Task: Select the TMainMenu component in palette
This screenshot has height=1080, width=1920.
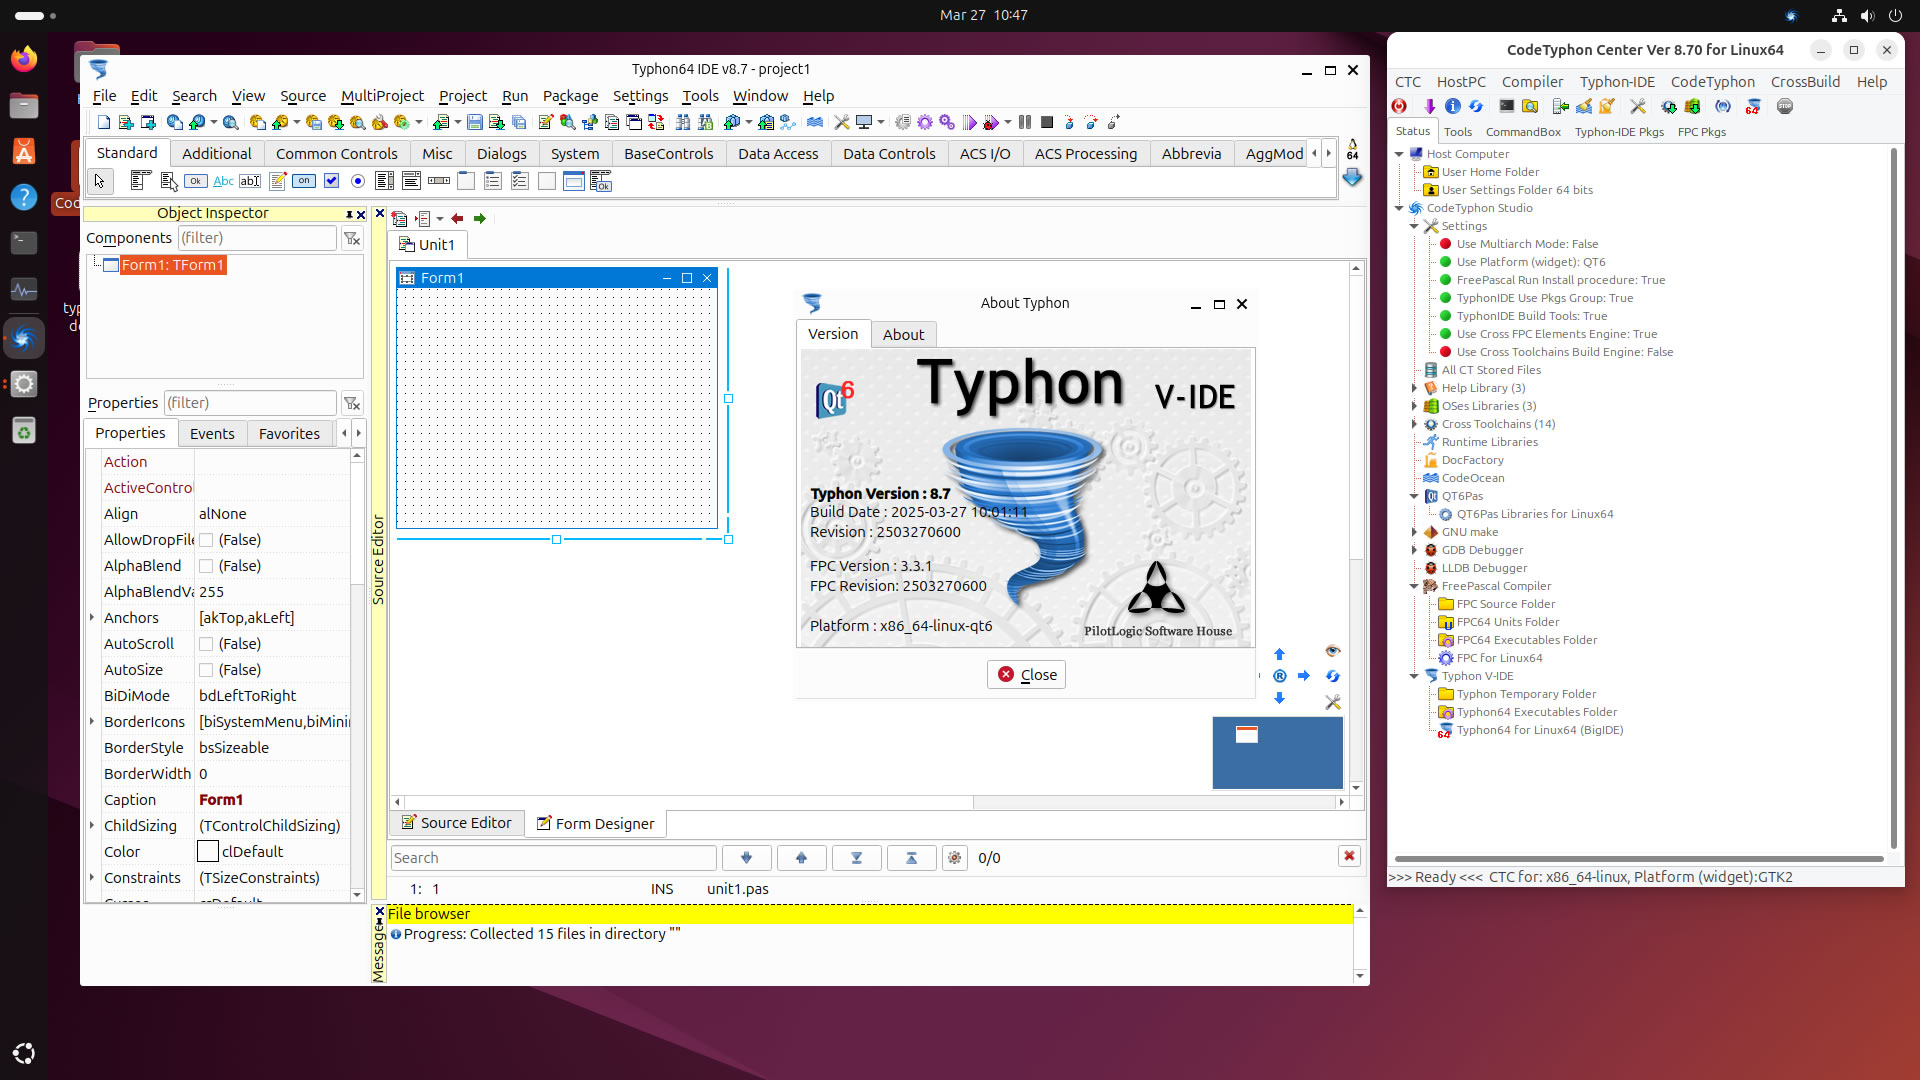Action: point(140,181)
